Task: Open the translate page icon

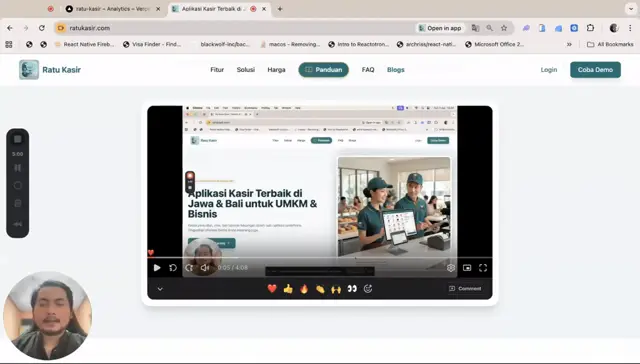Action: coord(475,28)
